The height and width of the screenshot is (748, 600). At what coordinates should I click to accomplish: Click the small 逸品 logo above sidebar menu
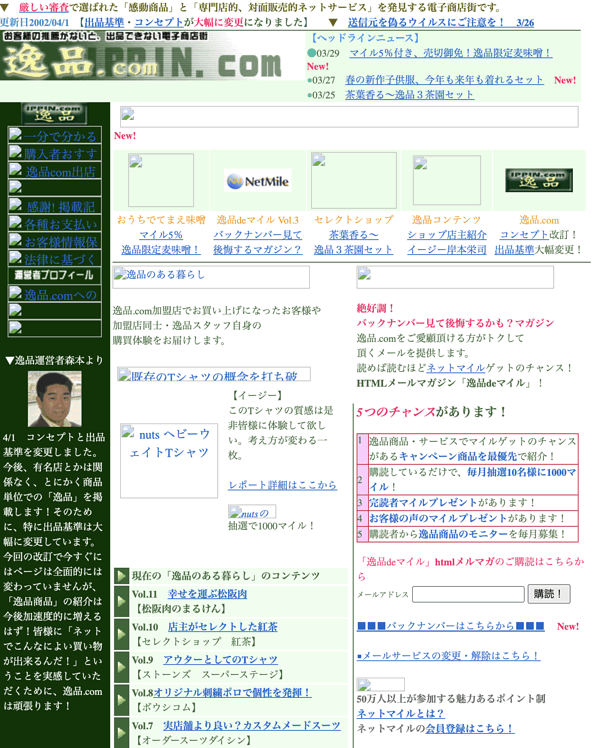pos(54,114)
